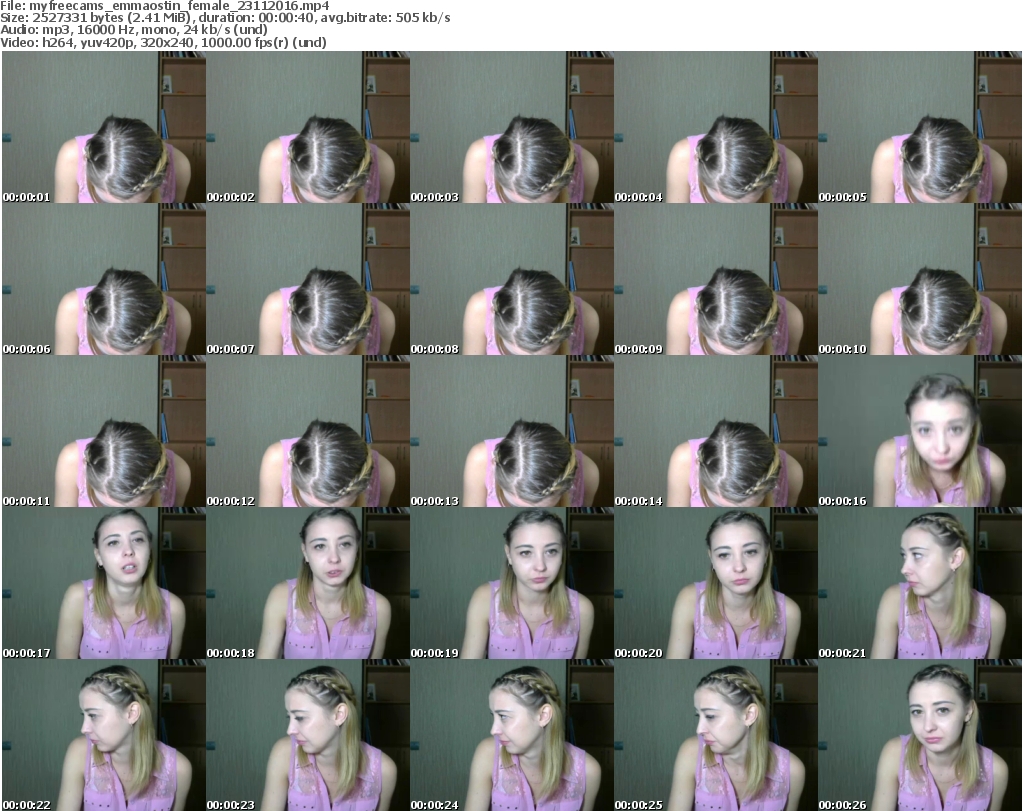Screen dimensions: 1024x811
Task: Open the frame at 00:00:10
Action: (x=920, y=279)
